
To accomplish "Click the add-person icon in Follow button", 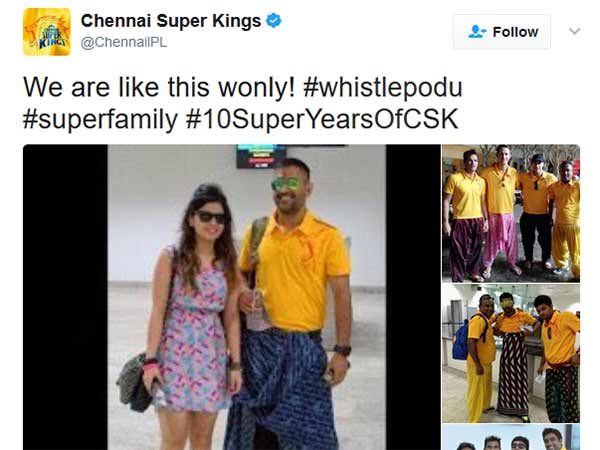I will [x=477, y=32].
